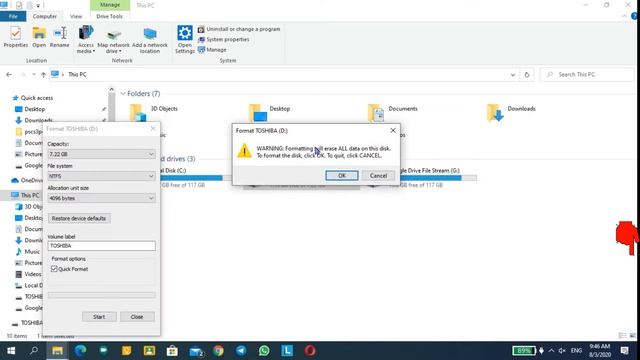Viewport: 640px width, 360px height.
Task: Click Add a network location icon
Action: point(150,40)
